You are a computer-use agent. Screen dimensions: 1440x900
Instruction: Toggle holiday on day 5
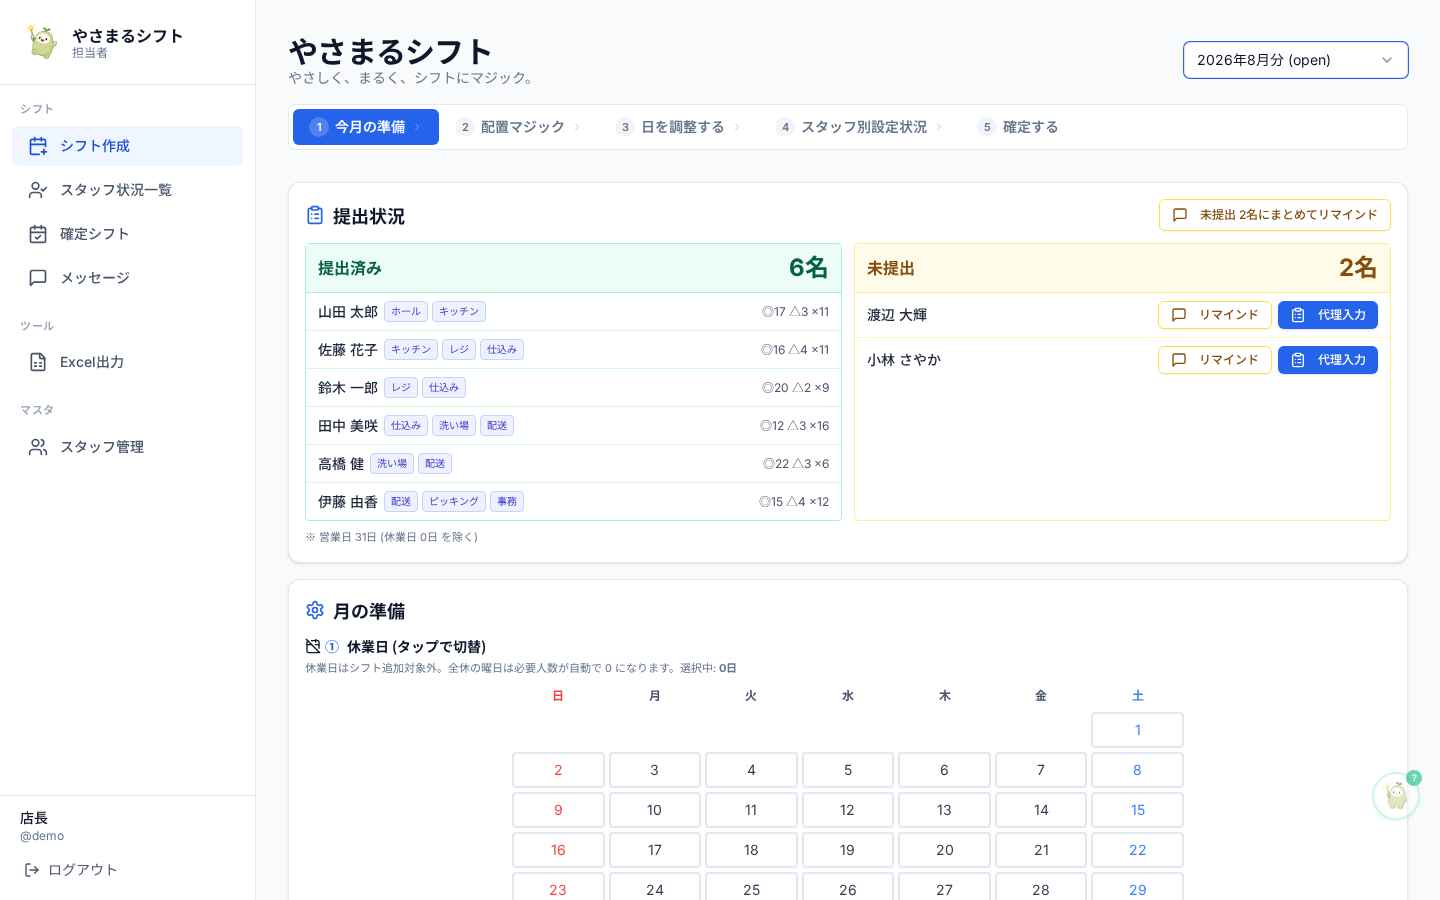pyautogui.click(x=848, y=770)
